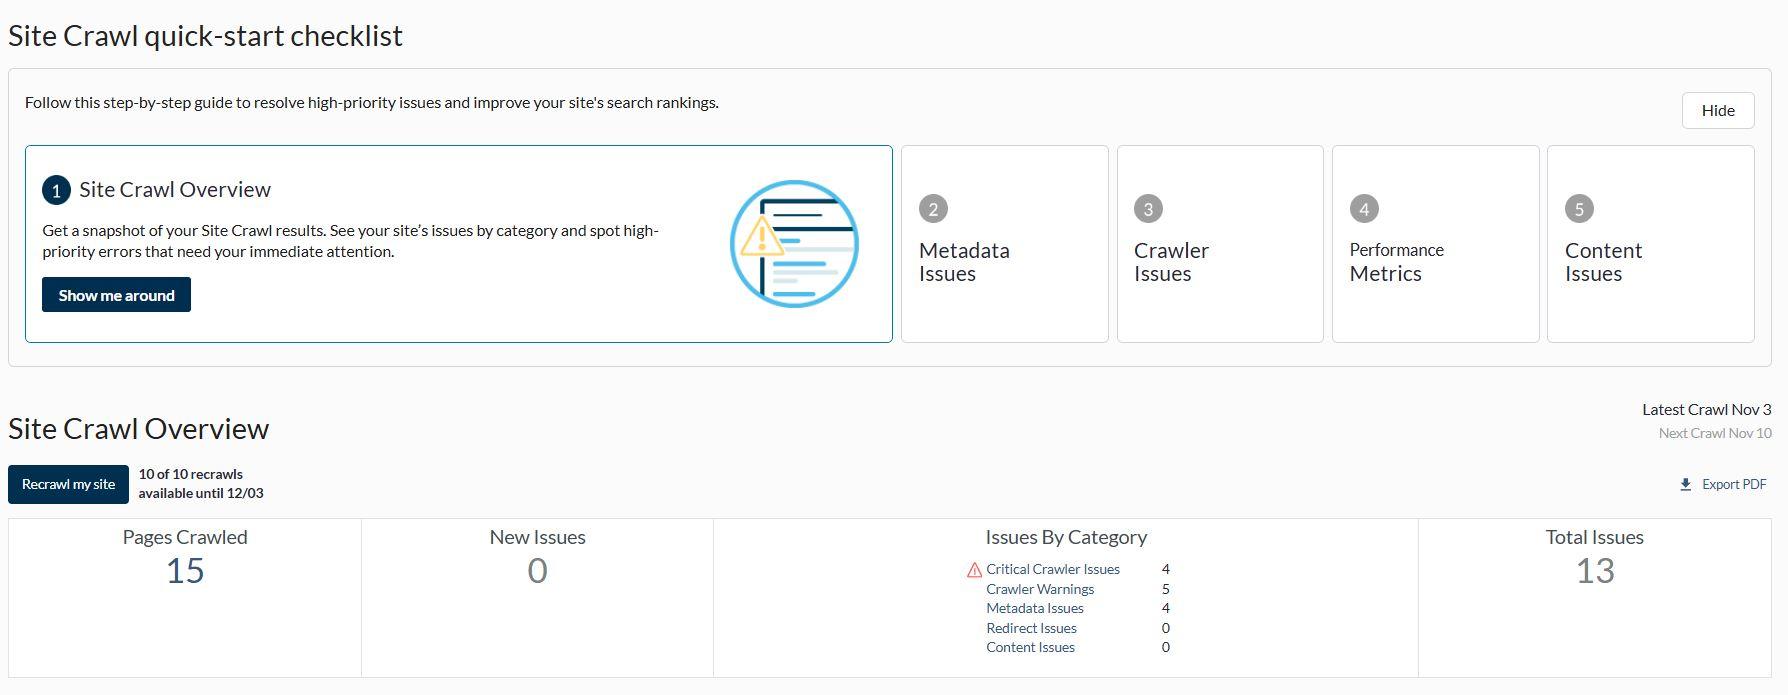Hide the quick-start checklist
This screenshot has height=695, width=1788.
pos(1717,110)
